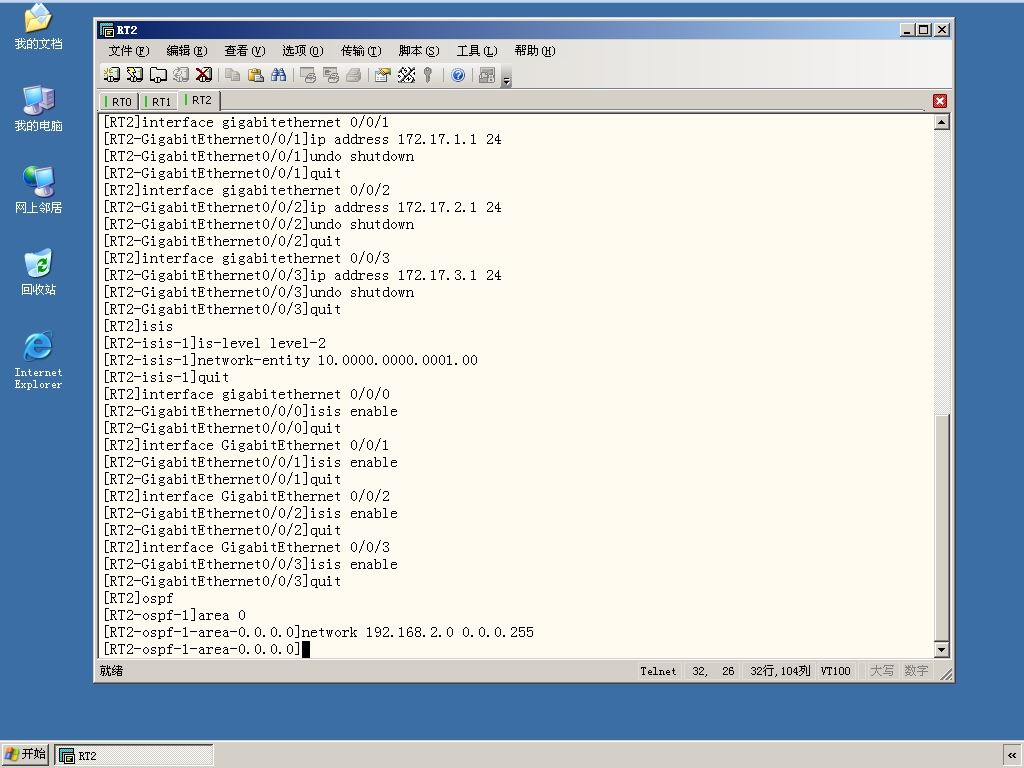Open the 文件(F) menu
The image size is (1024, 768).
(129, 51)
